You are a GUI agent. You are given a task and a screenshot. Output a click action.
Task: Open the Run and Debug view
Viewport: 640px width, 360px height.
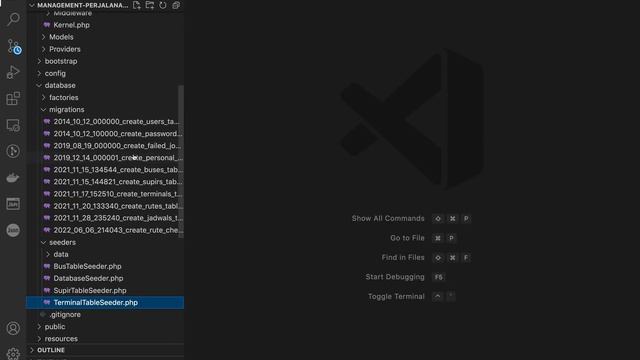click(x=13, y=72)
